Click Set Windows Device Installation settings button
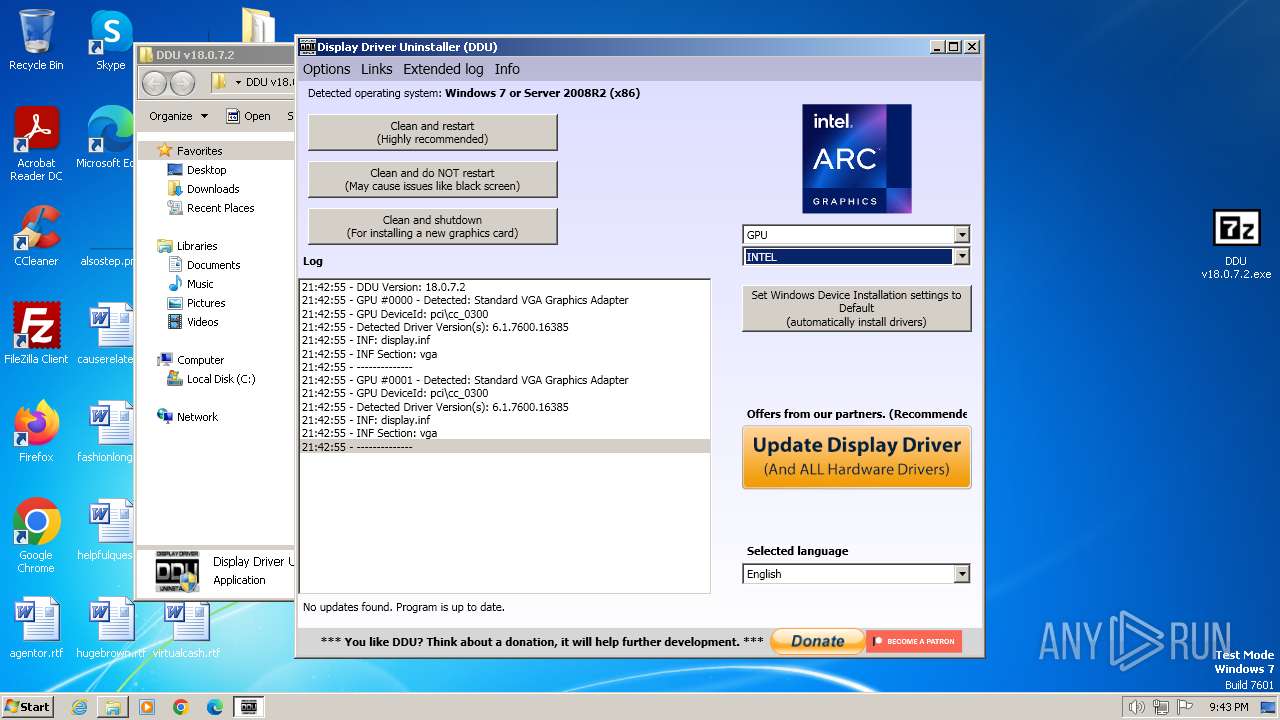 (x=856, y=308)
